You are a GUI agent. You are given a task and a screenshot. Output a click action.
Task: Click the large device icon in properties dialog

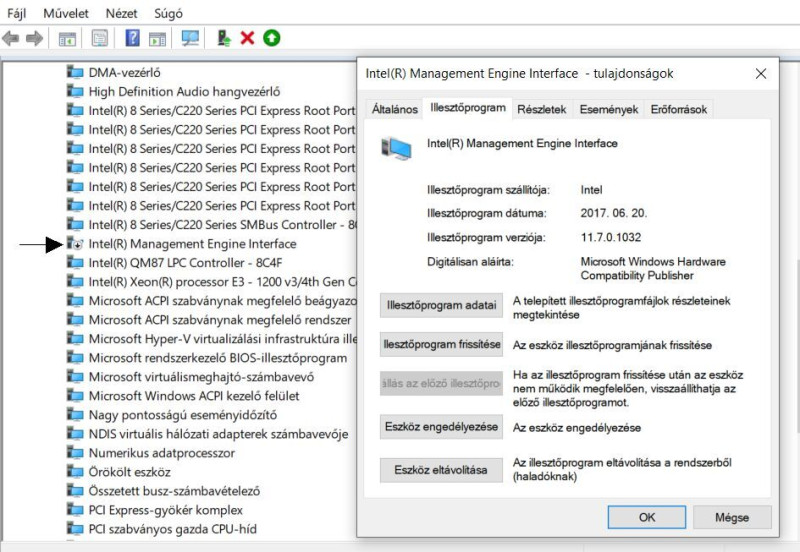click(x=396, y=148)
